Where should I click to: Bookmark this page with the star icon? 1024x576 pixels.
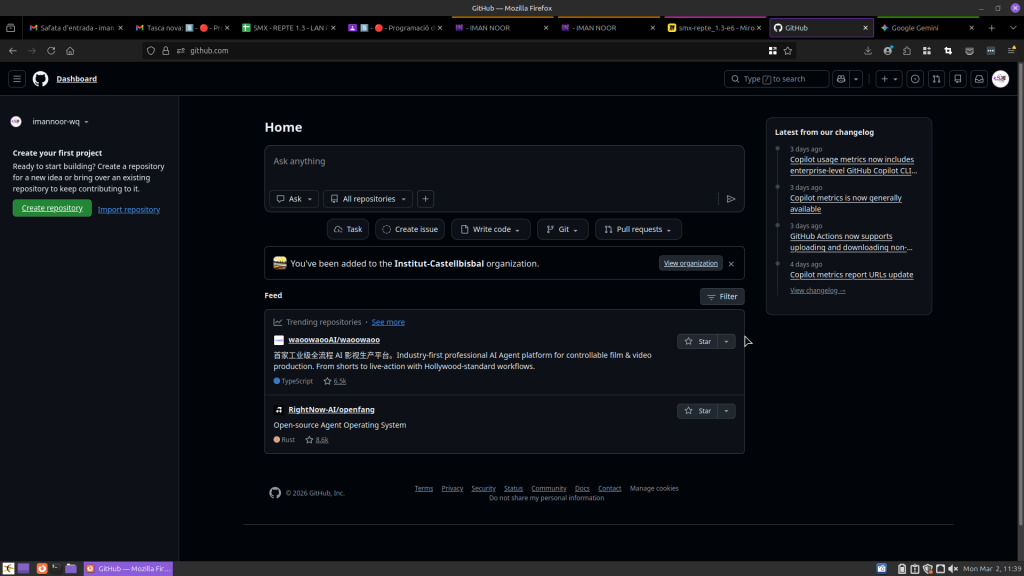pyautogui.click(x=788, y=50)
